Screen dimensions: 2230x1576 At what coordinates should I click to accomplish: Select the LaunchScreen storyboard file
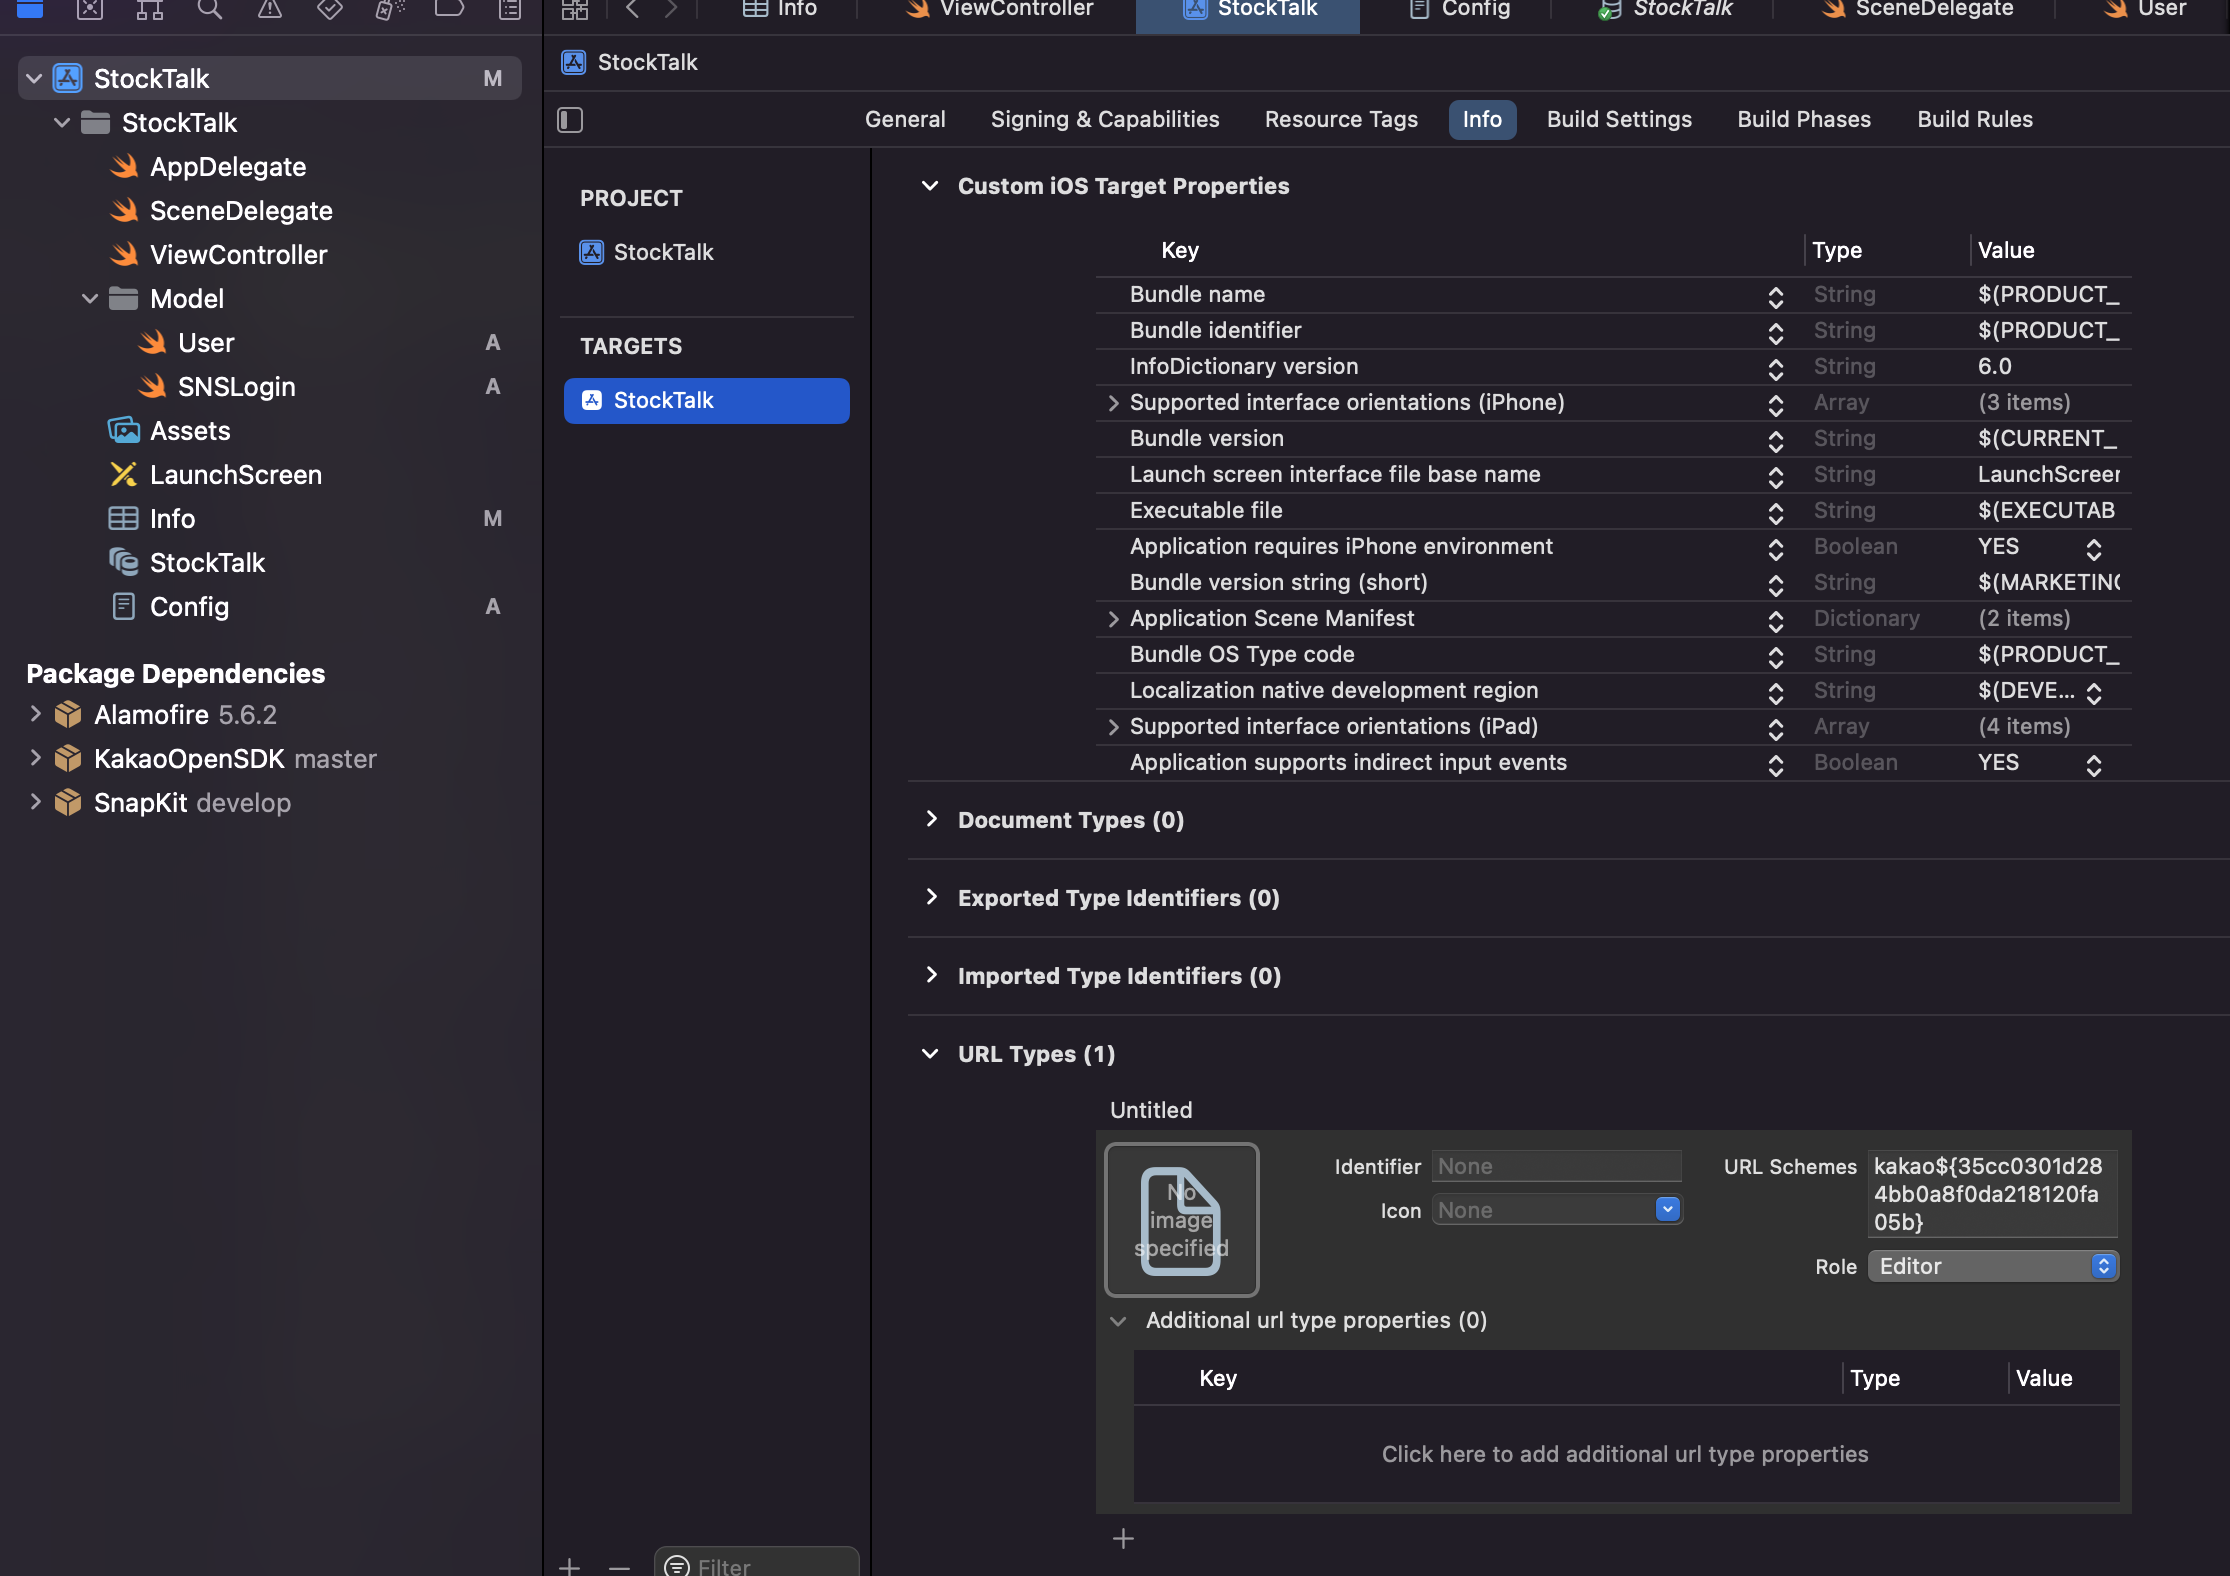click(x=235, y=475)
